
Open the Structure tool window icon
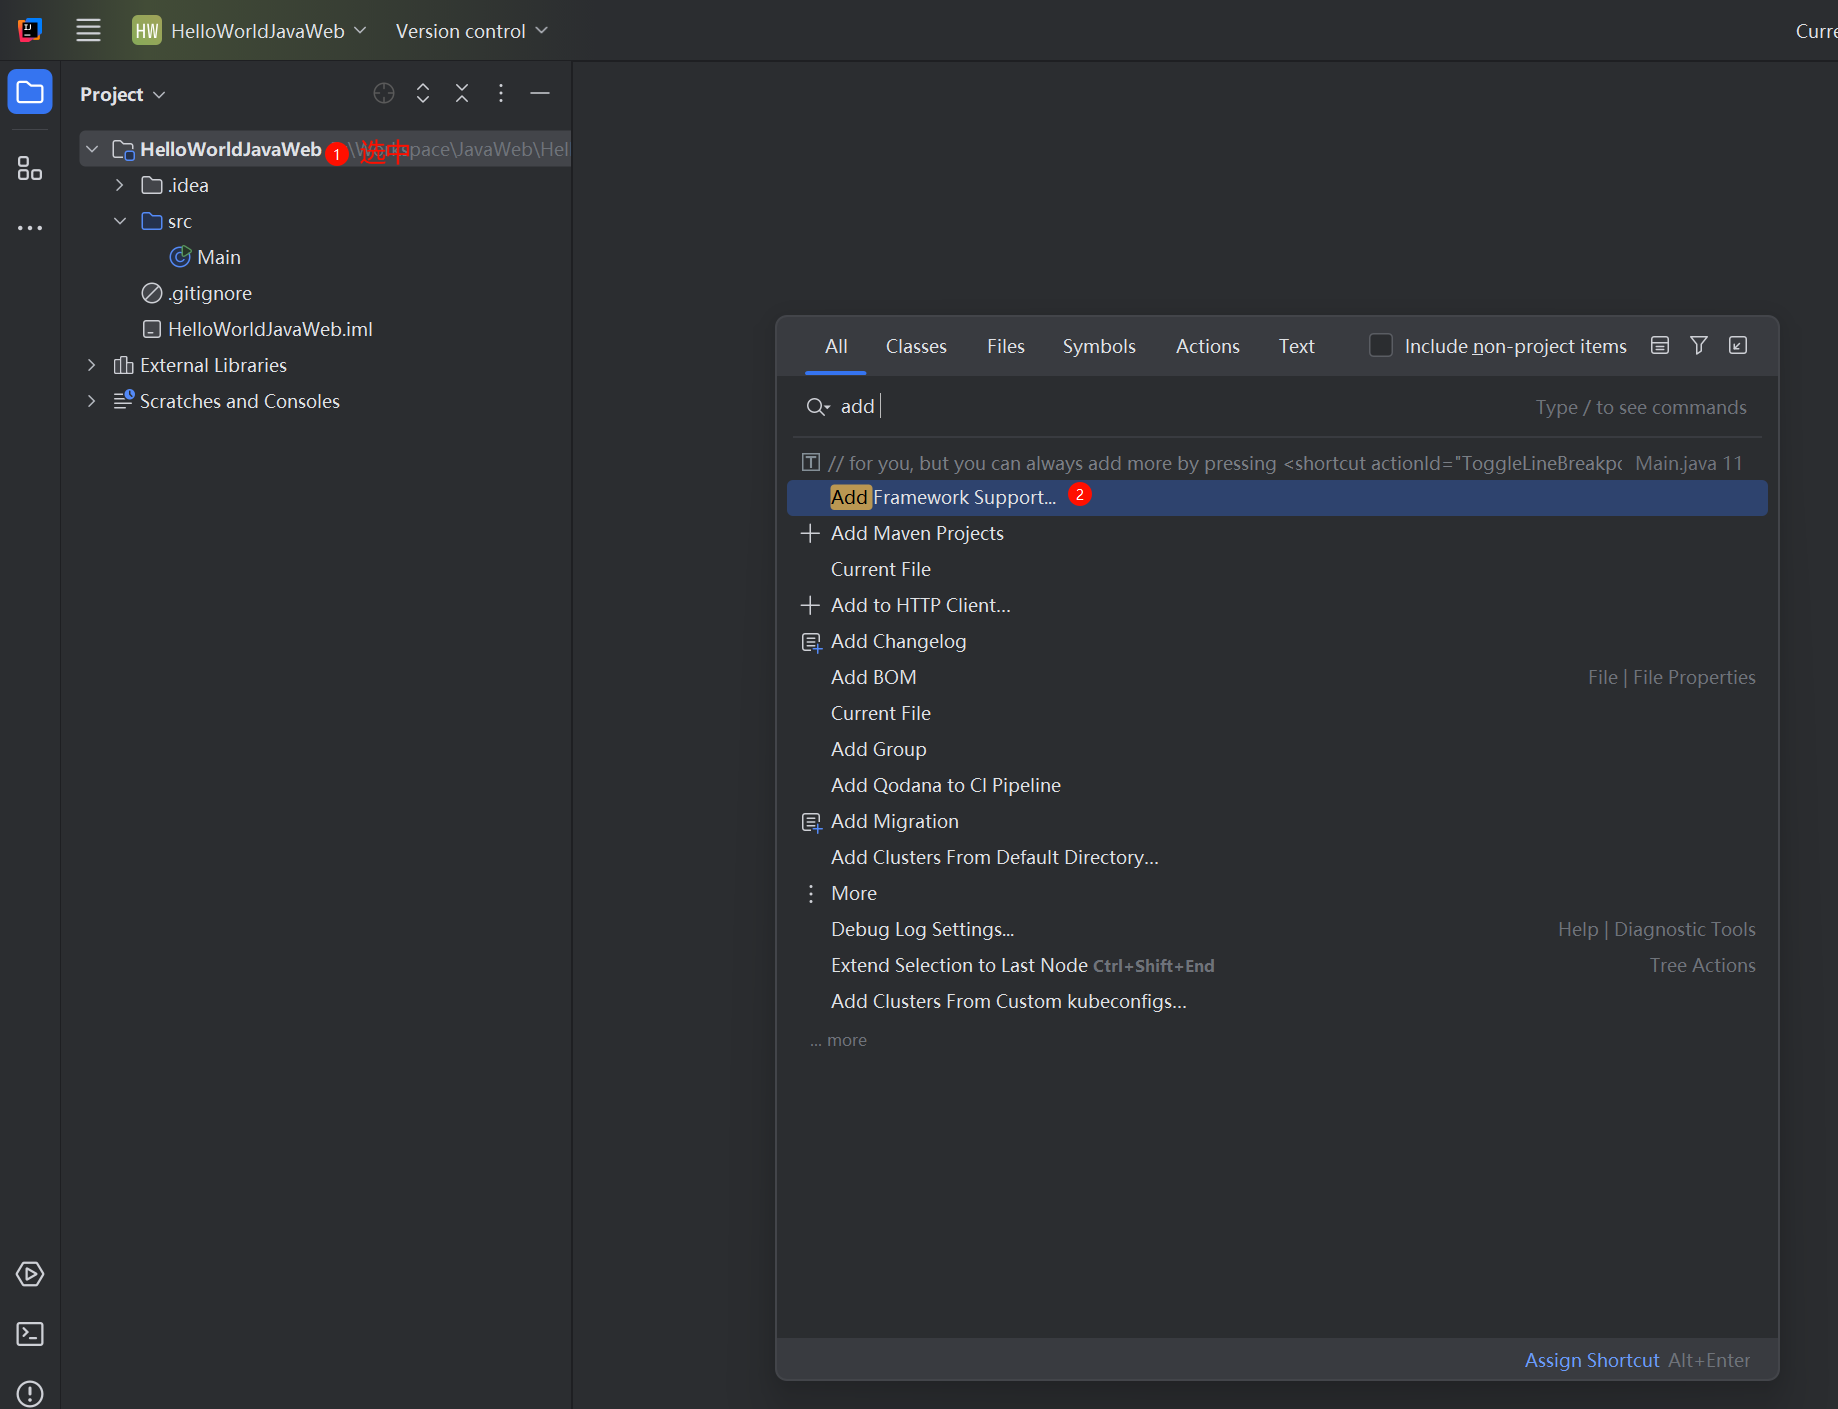pyautogui.click(x=30, y=168)
